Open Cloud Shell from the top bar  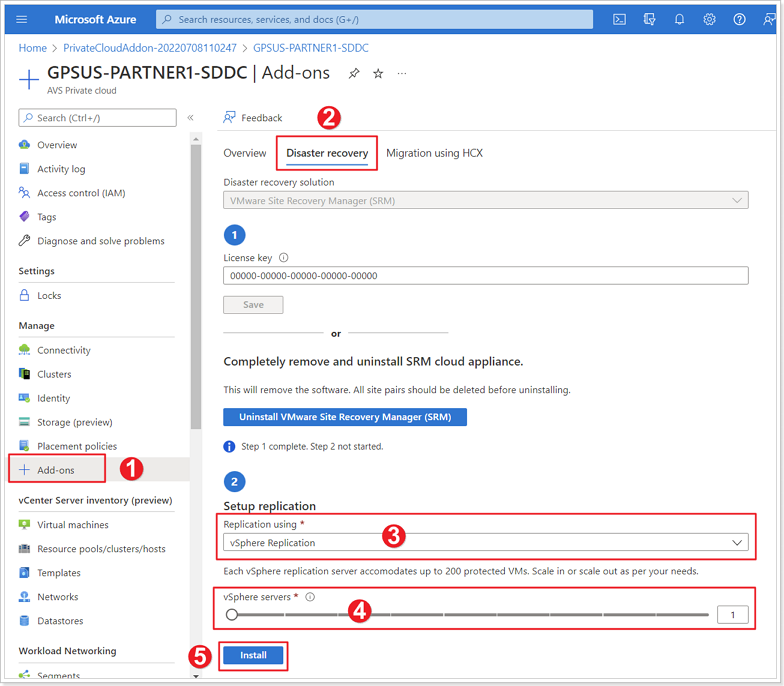pyautogui.click(x=619, y=20)
